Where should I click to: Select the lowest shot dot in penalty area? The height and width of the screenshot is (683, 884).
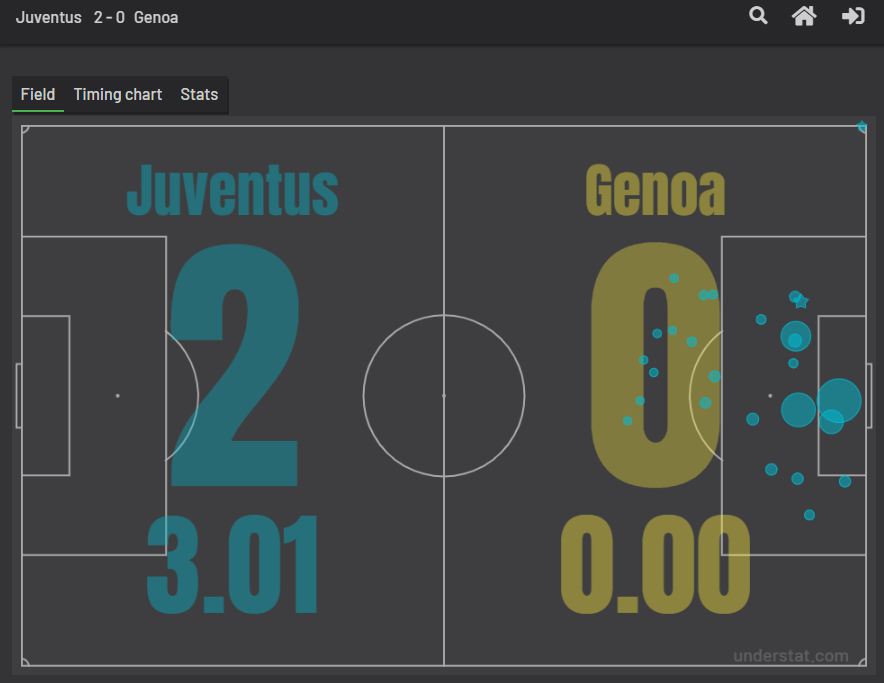tap(809, 515)
